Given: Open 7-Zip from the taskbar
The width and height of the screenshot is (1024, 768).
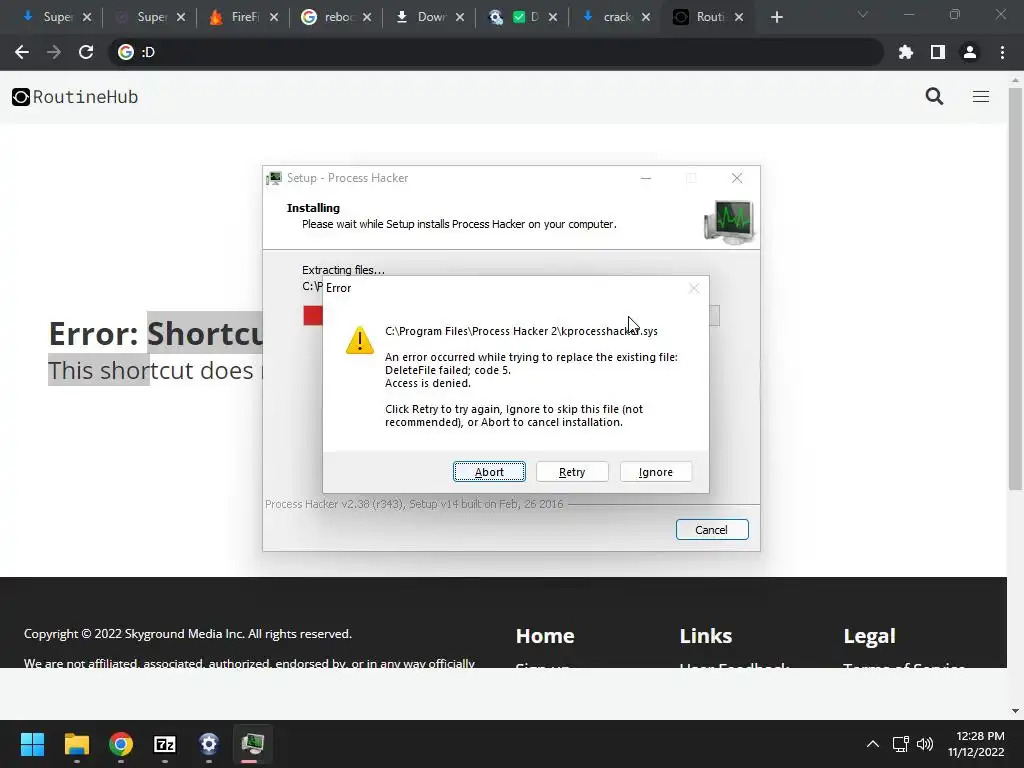Looking at the screenshot, I should (x=165, y=744).
